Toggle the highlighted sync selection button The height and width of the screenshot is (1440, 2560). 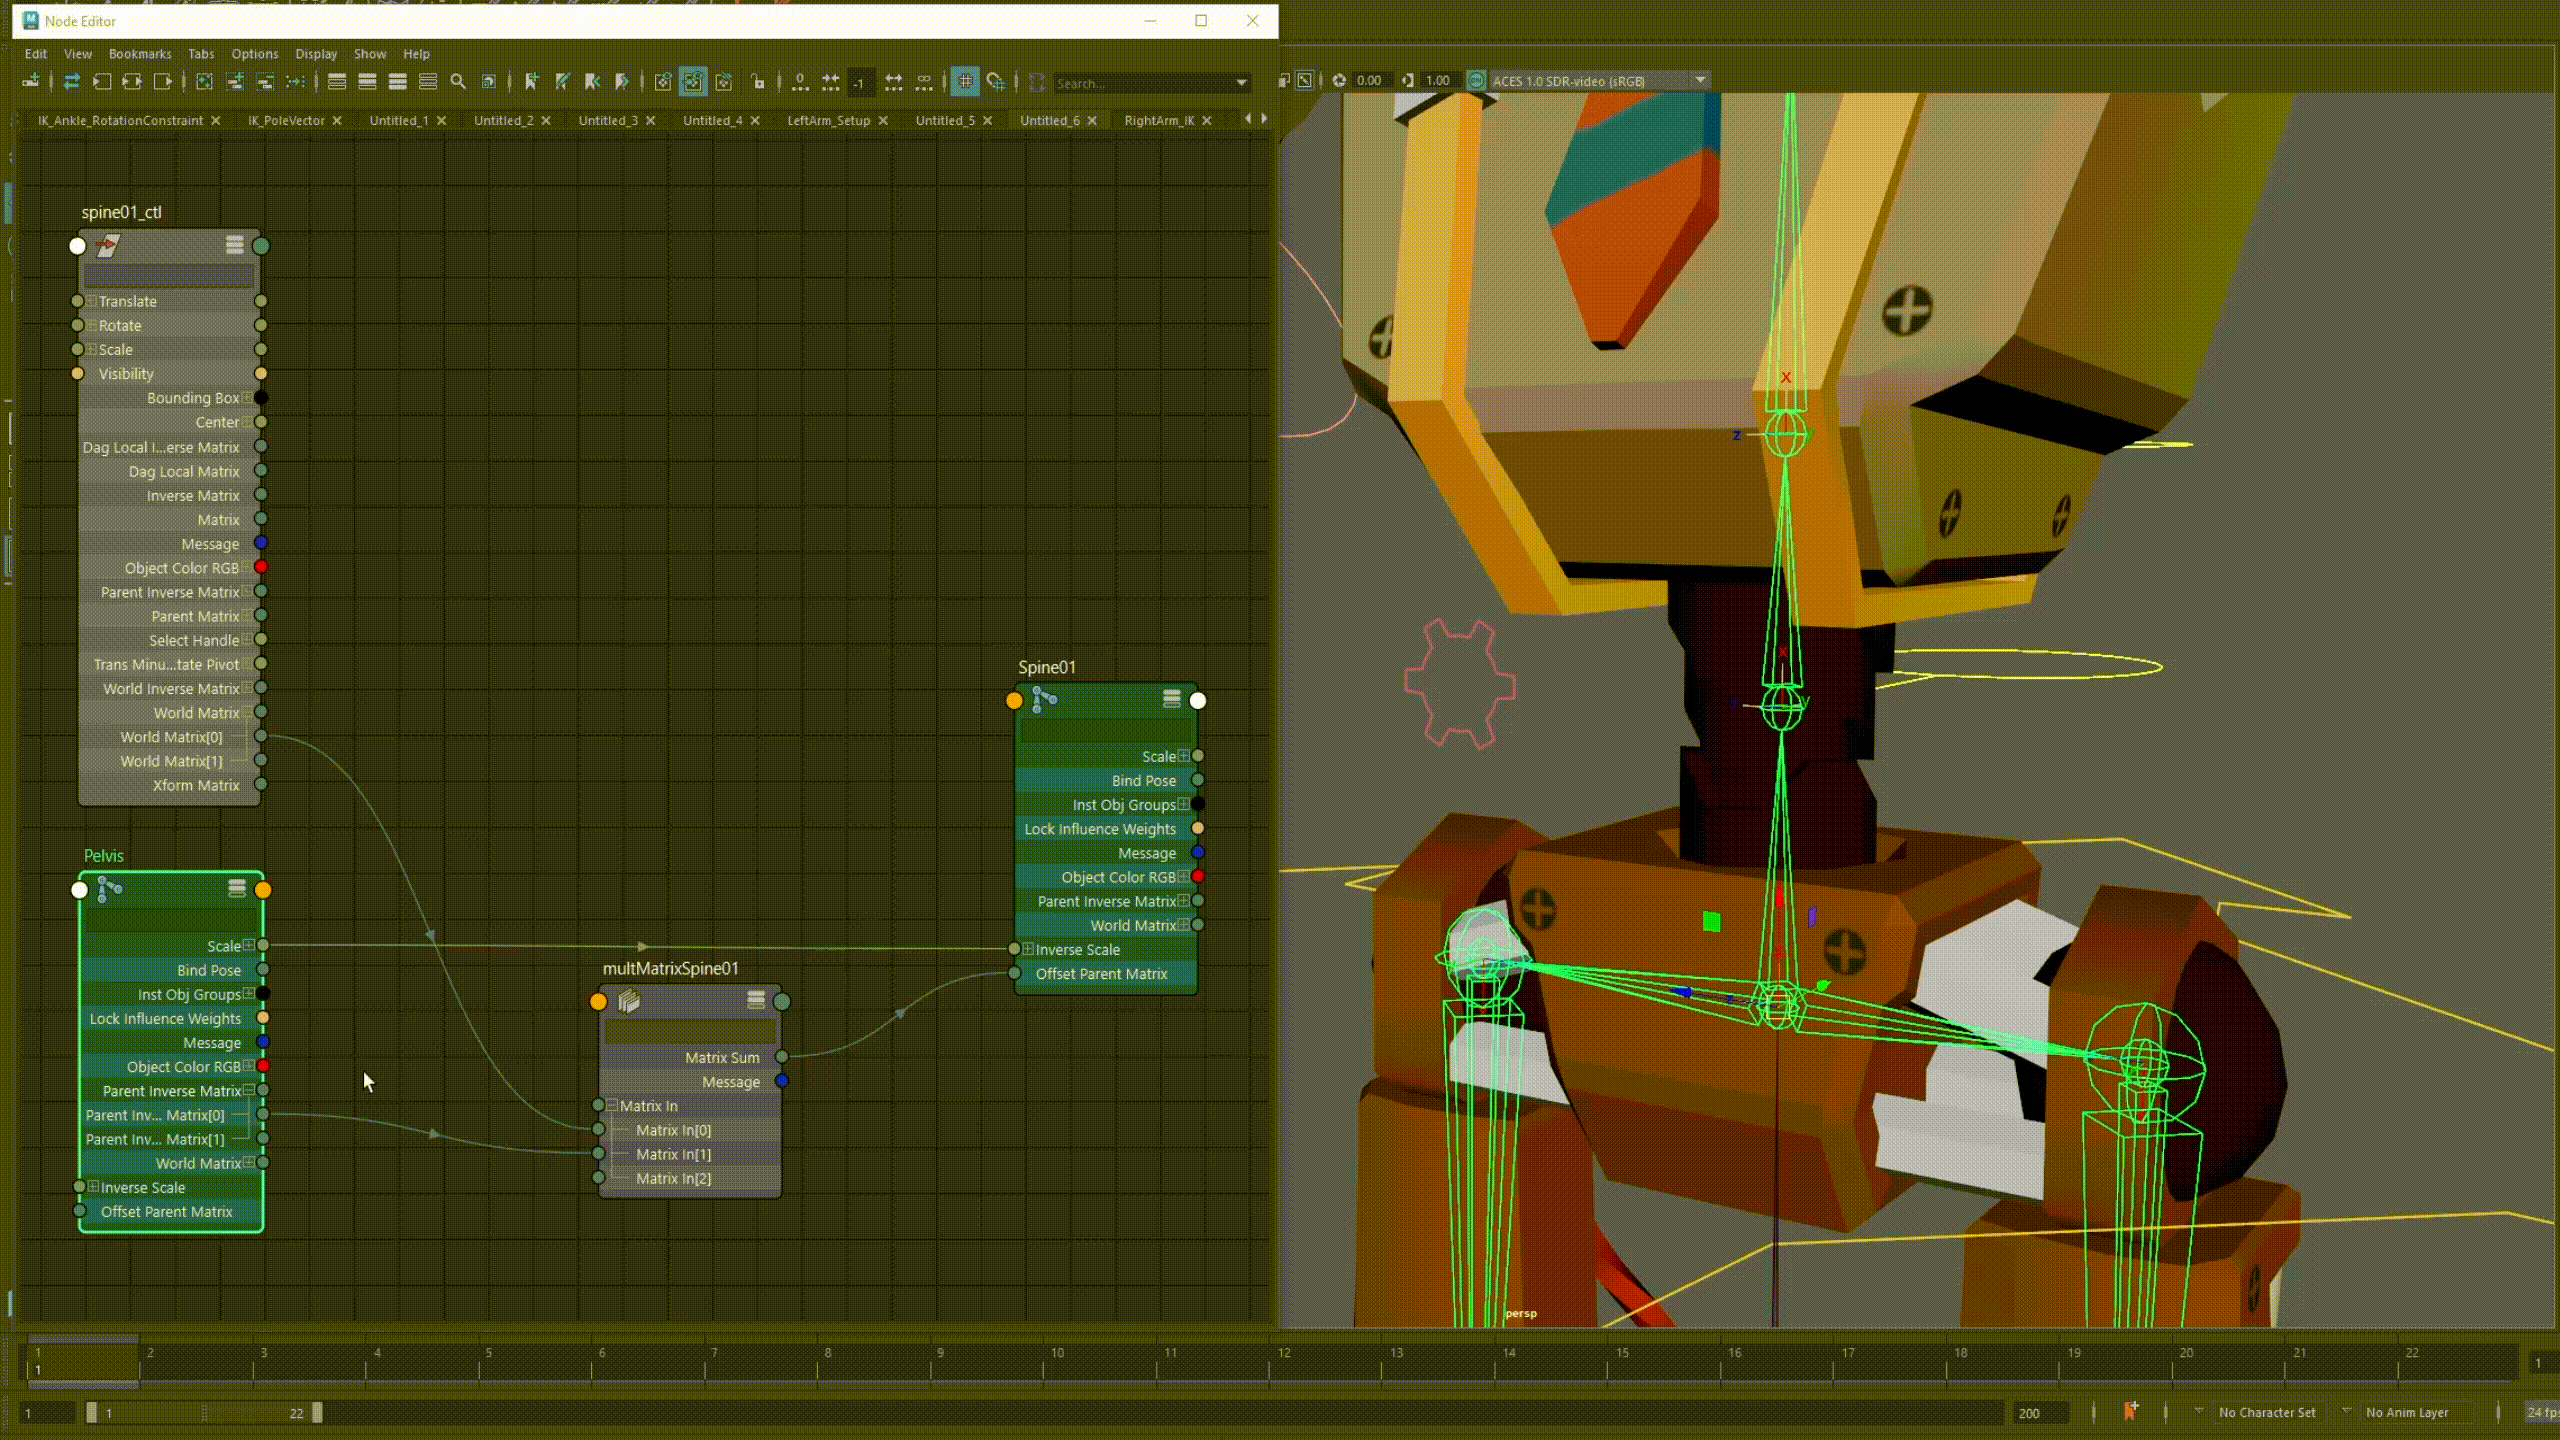pyautogui.click(x=693, y=82)
